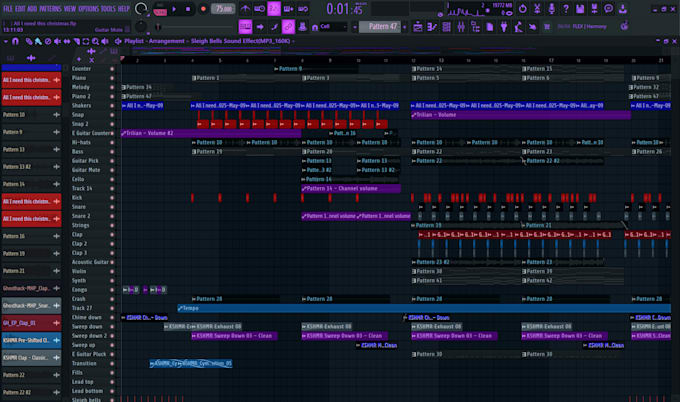Select the Playlist delete tool
Viewport: 680px width, 402px height.
pyautogui.click(x=48, y=41)
